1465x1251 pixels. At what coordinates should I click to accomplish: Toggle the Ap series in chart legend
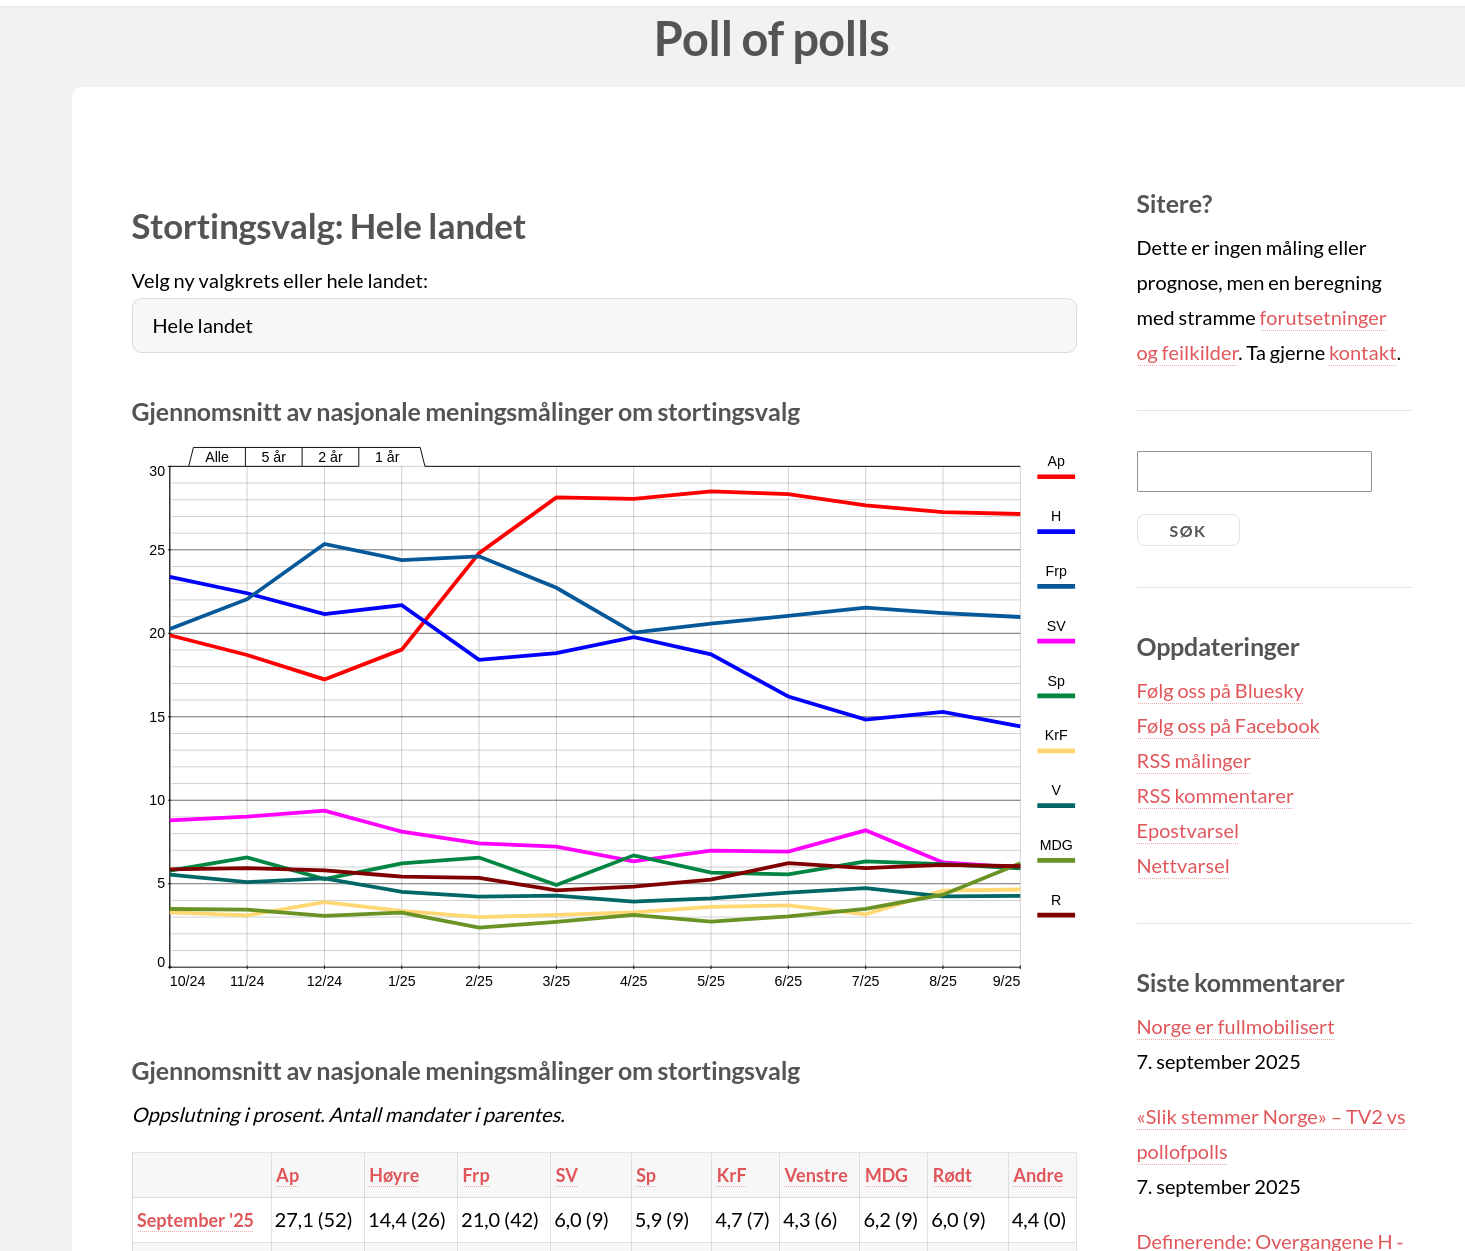pos(1055,461)
